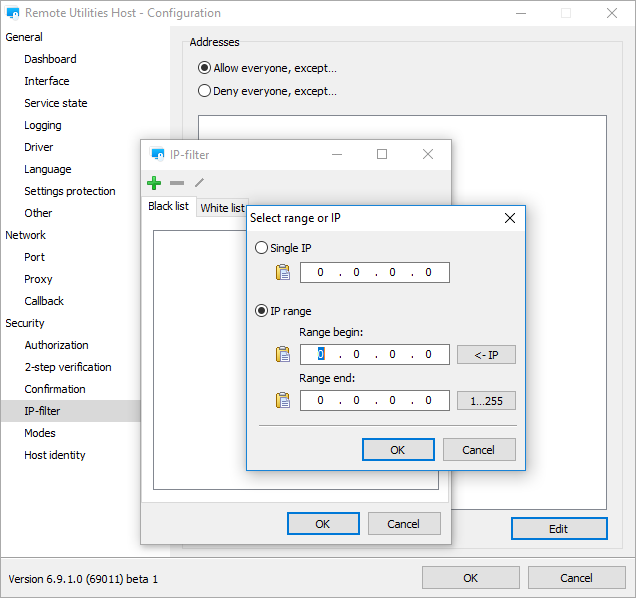The height and width of the screenshot is (598, 636).
Task: Click the pencil edit icon in IP-filter
Action: pyautogui.click(x=199, y=183)
